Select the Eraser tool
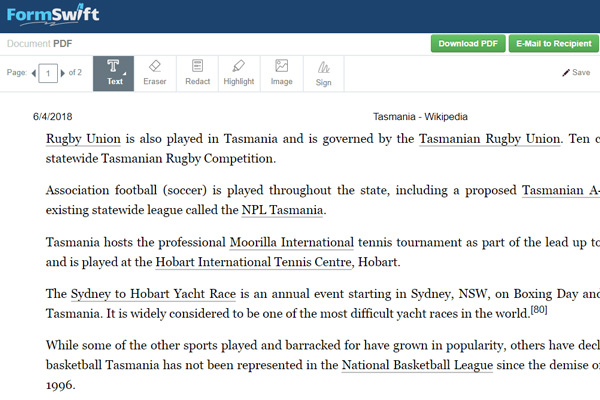 pos(155,73)
